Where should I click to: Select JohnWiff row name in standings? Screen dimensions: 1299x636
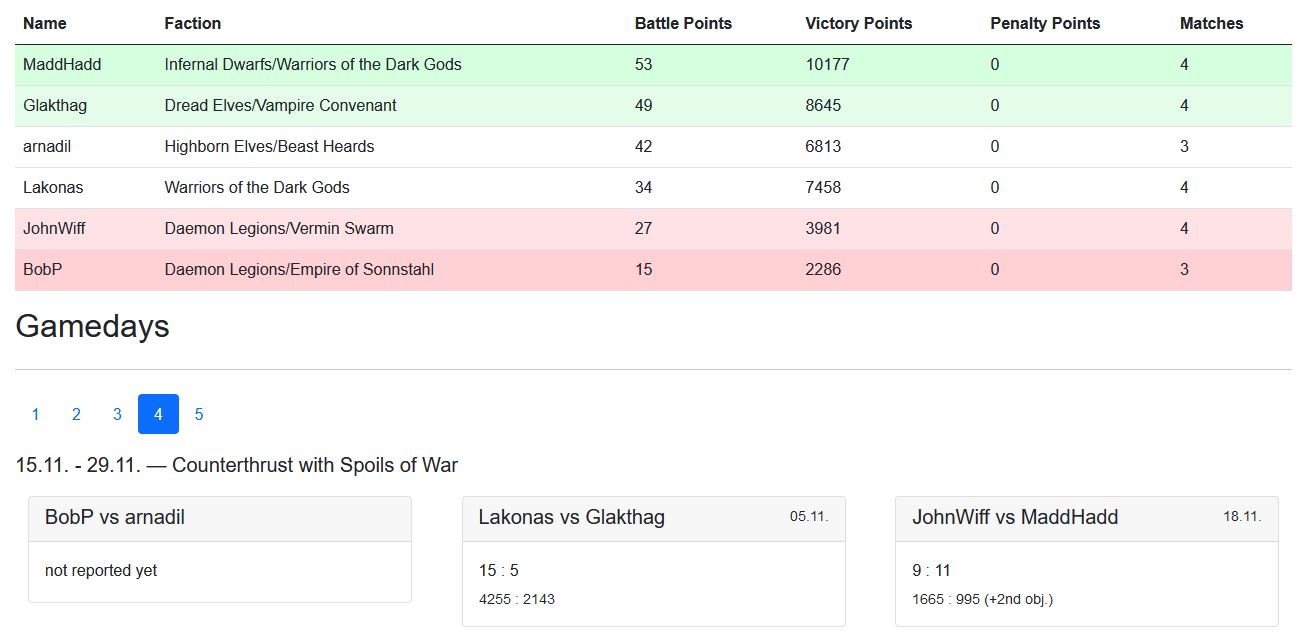click(54, 228)
